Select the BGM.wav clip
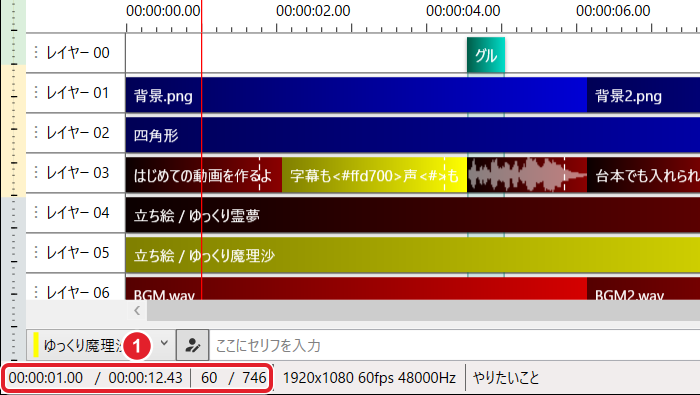This screenshot has width=700, height=395. point(356,289)
